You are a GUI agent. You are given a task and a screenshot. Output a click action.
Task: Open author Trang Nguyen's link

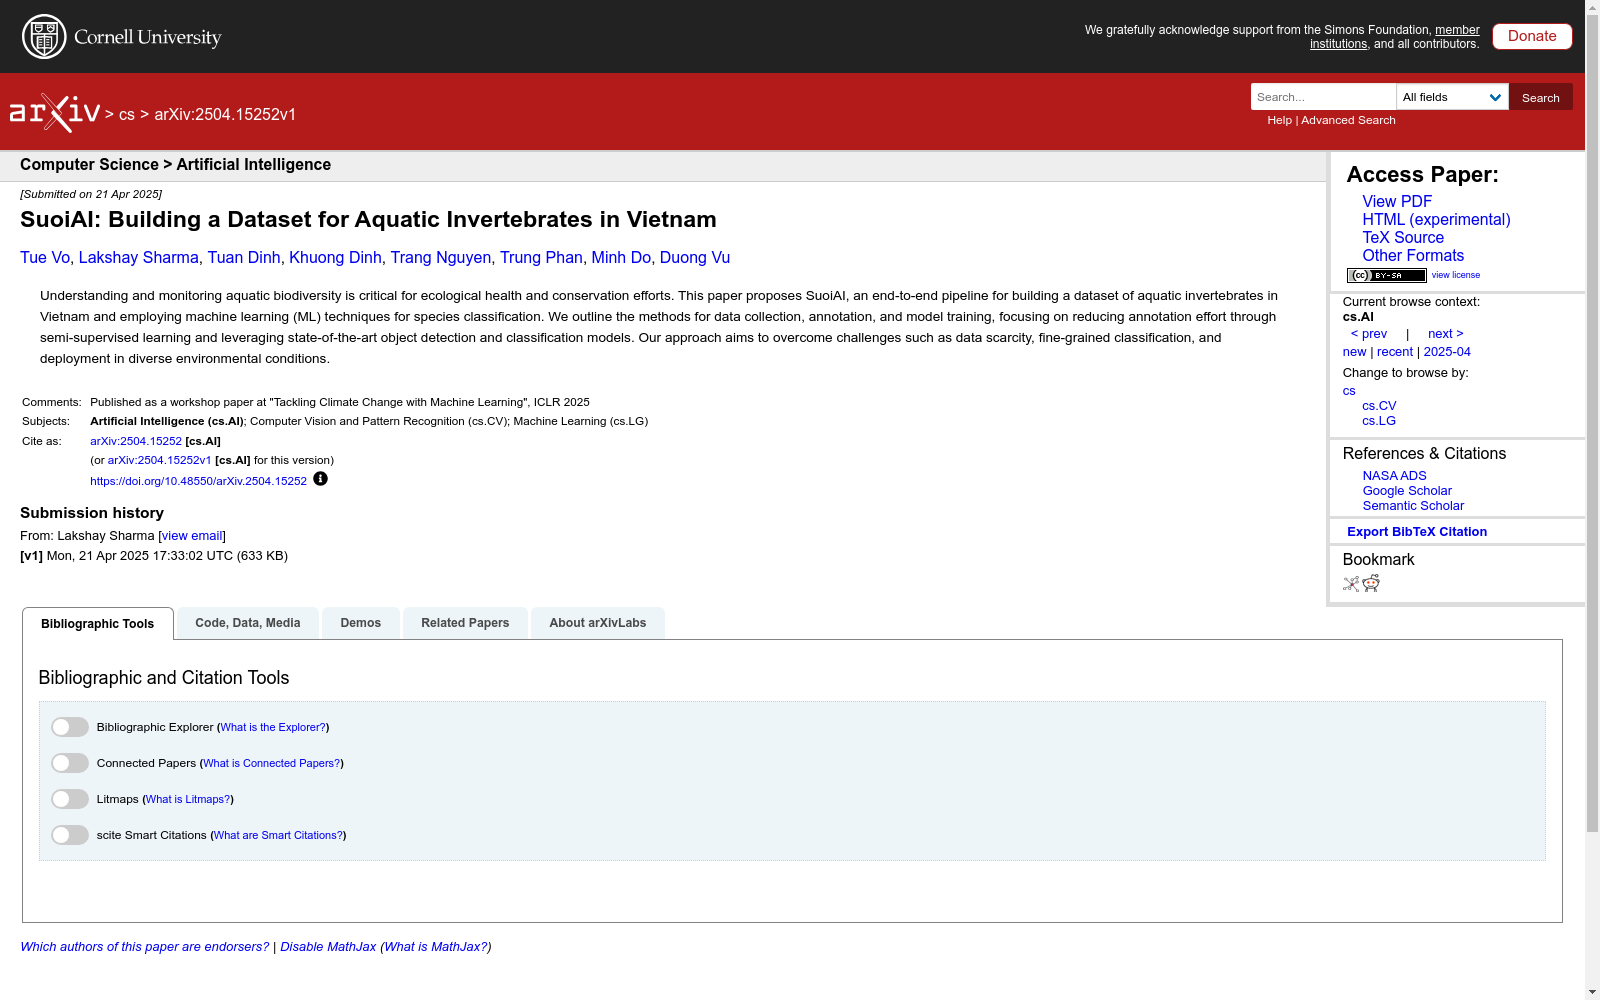tap(441, 258)
